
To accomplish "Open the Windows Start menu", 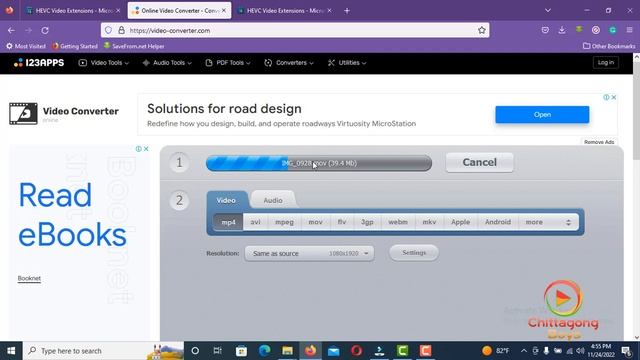I will tap(11, 351).
